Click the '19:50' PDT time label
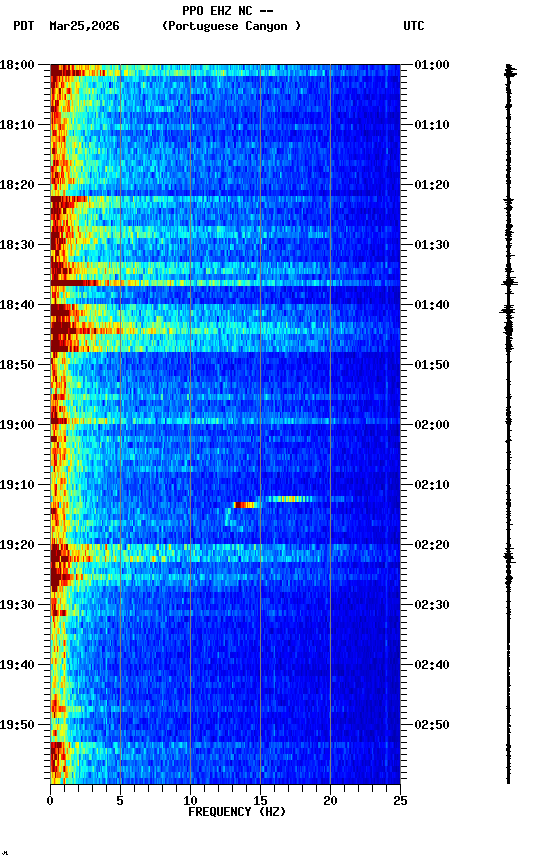Screen dimensions: 552x864 [17, 726]
